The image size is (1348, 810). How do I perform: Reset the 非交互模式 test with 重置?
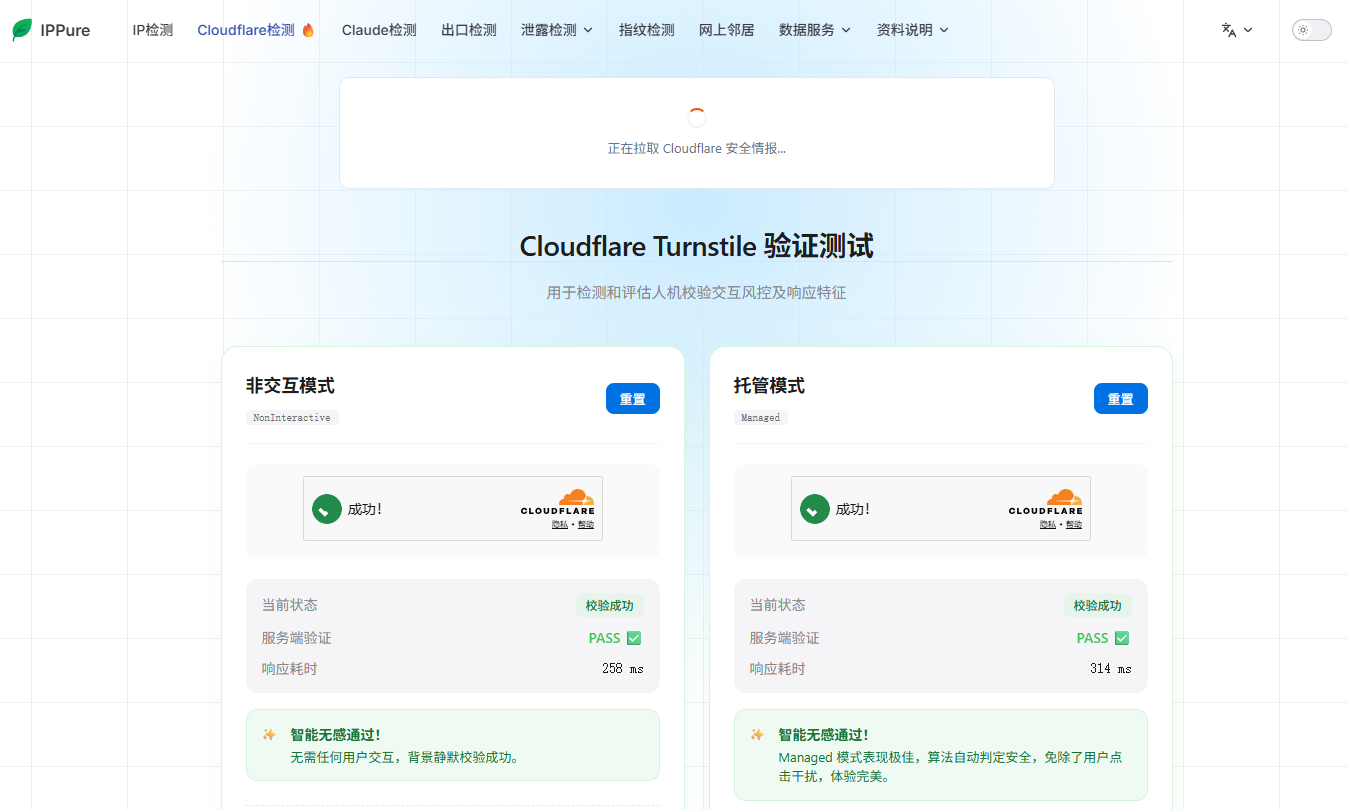633,398
